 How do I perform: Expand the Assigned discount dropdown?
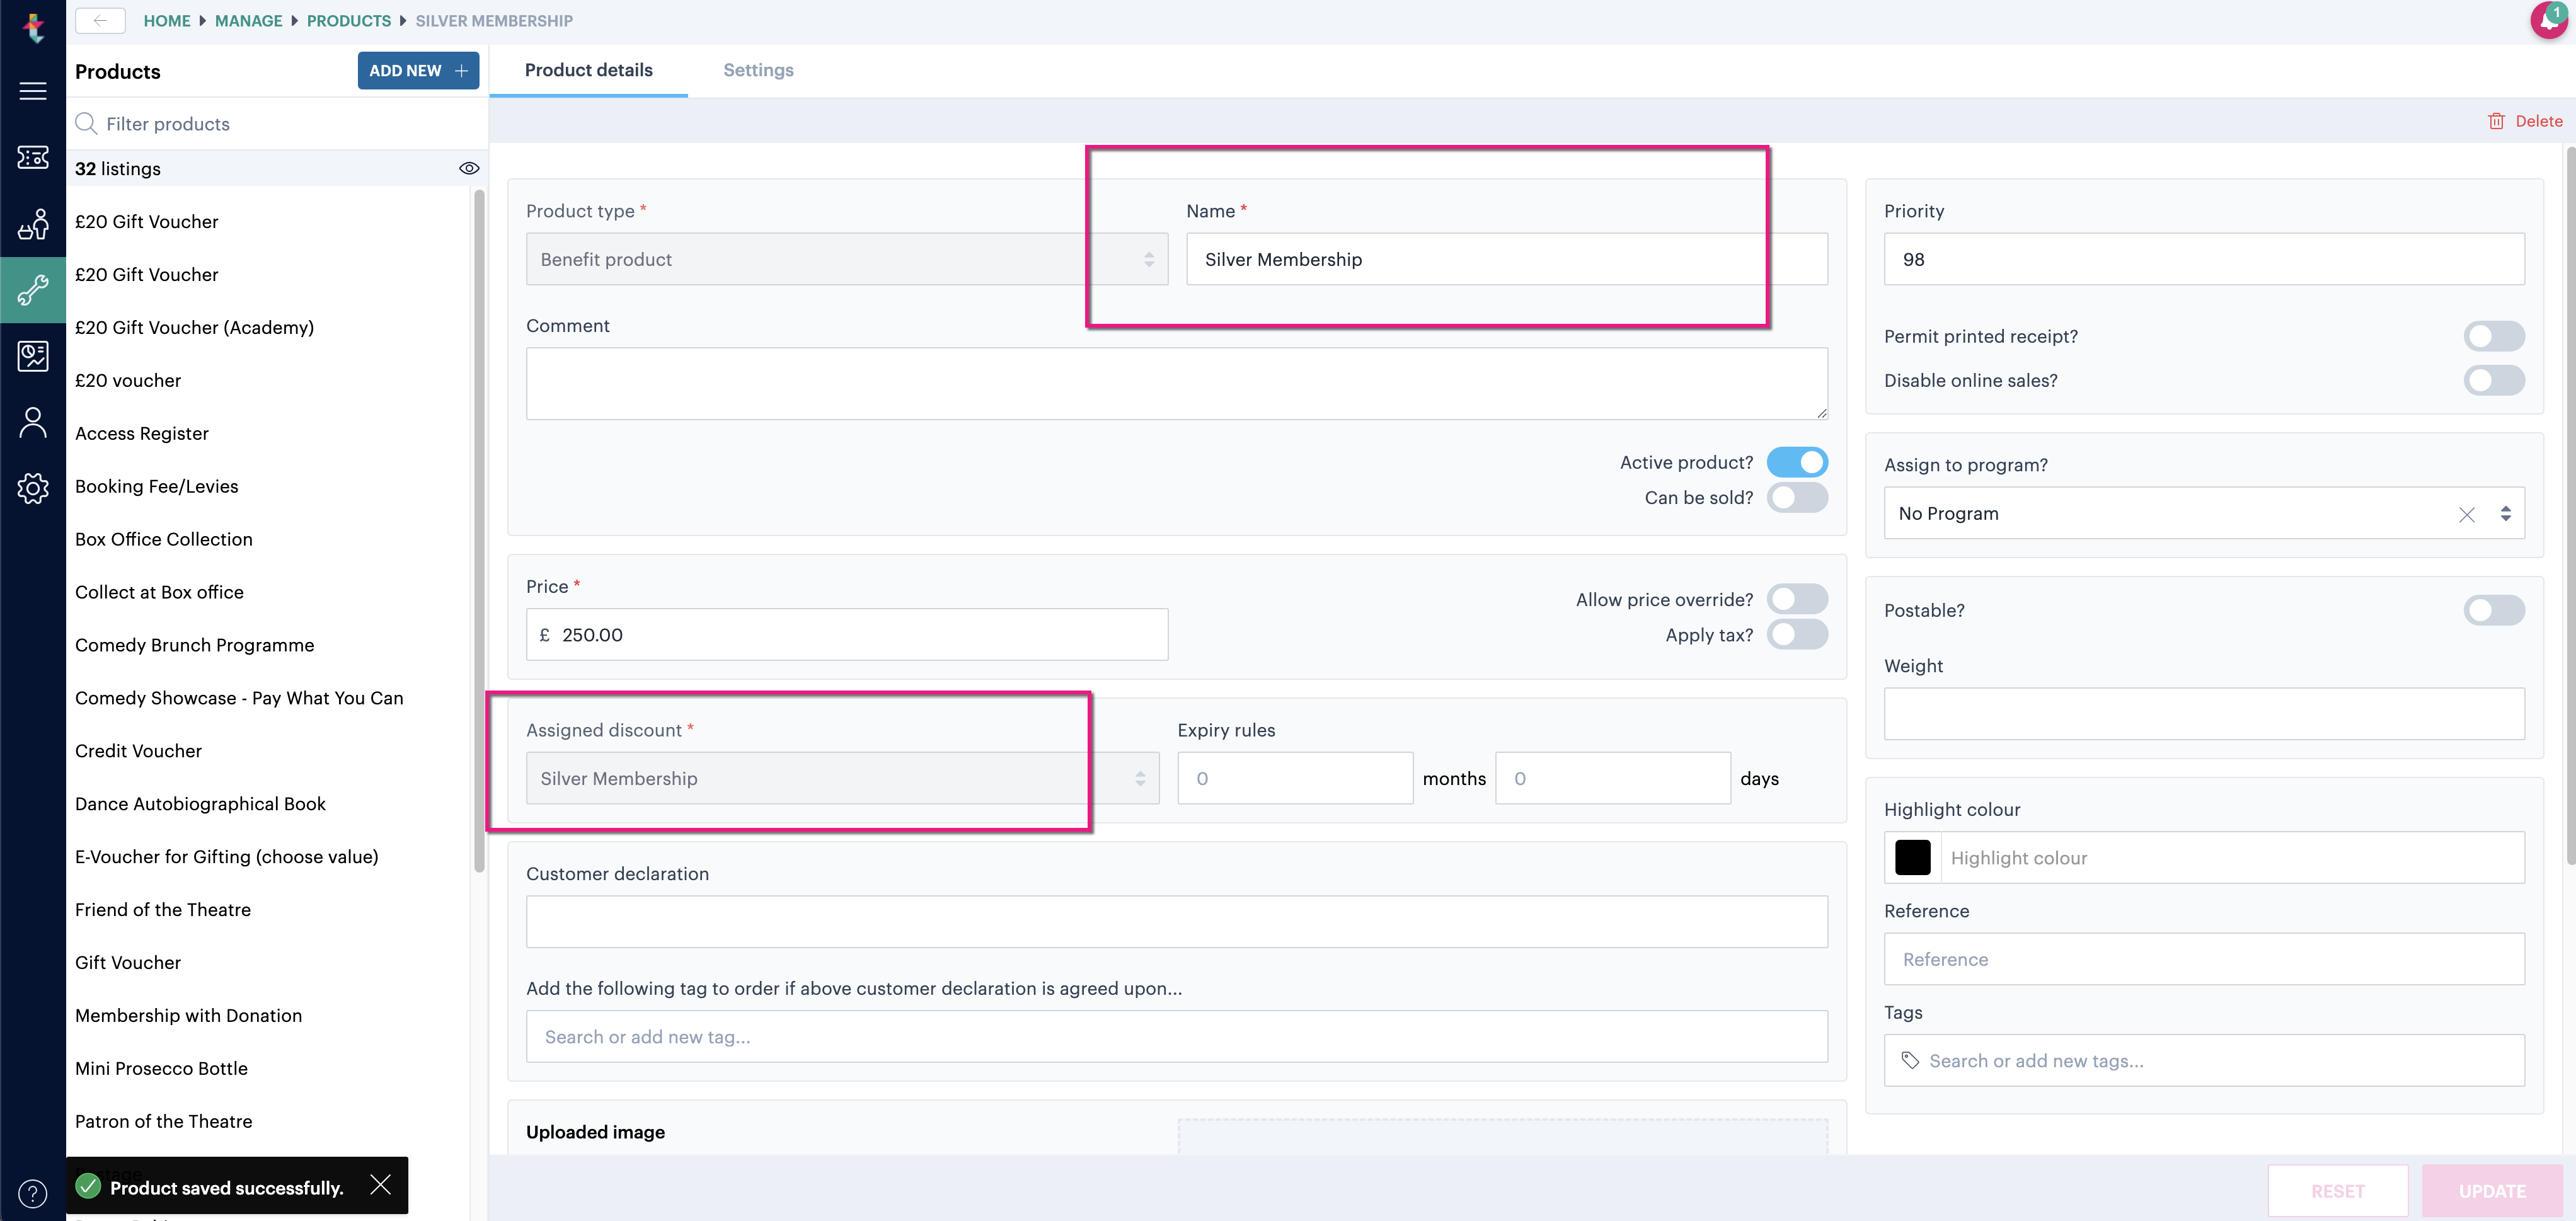tap(842, 778)
